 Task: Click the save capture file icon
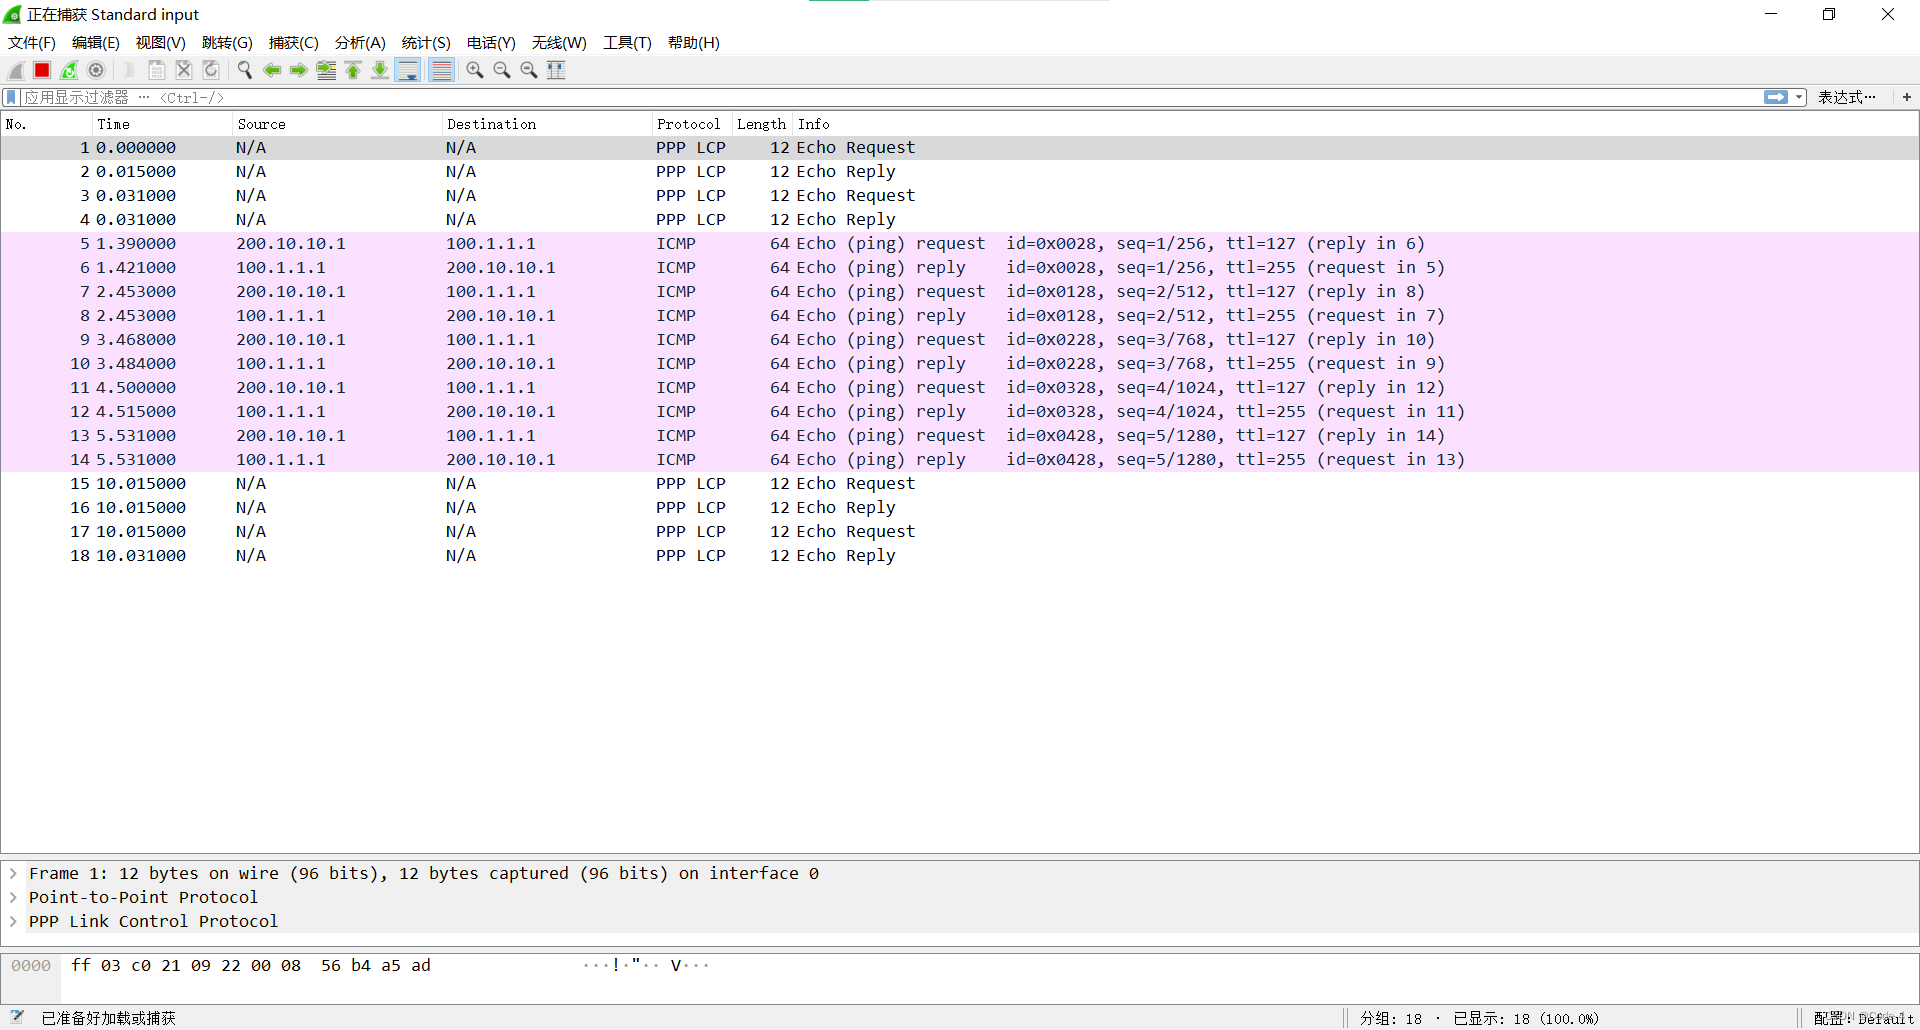(157, 70)
